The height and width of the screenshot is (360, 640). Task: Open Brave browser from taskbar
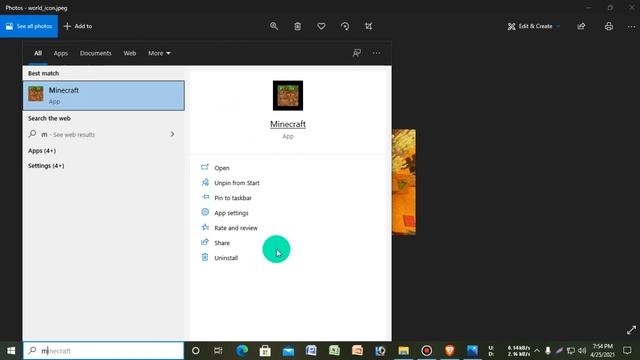[x=449, y=351]
